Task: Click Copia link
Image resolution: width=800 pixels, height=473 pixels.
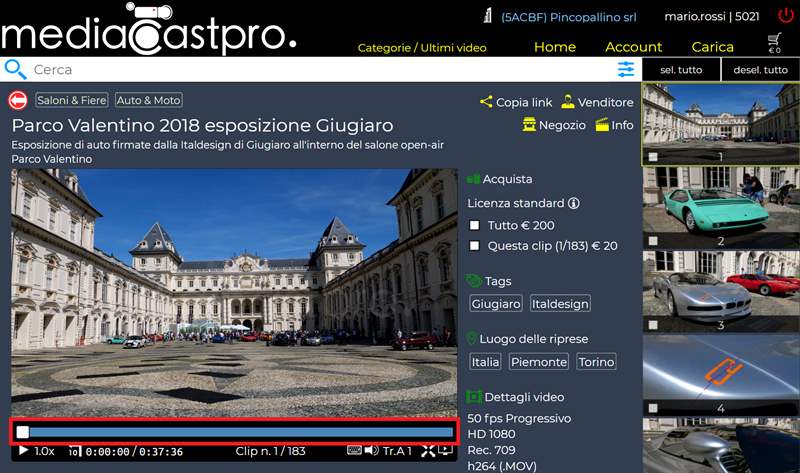Action: [524, 103]
